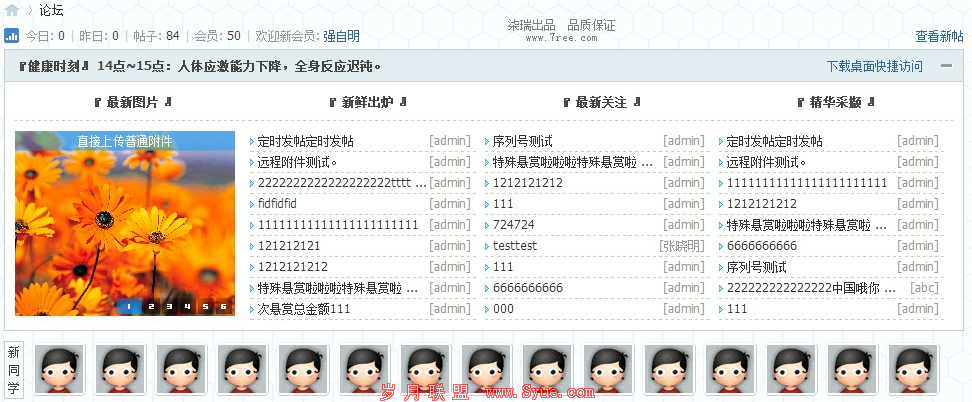Click the 新鲜出炉 column heading
Screen dimensions: 972x402
(x=366, y=102)
